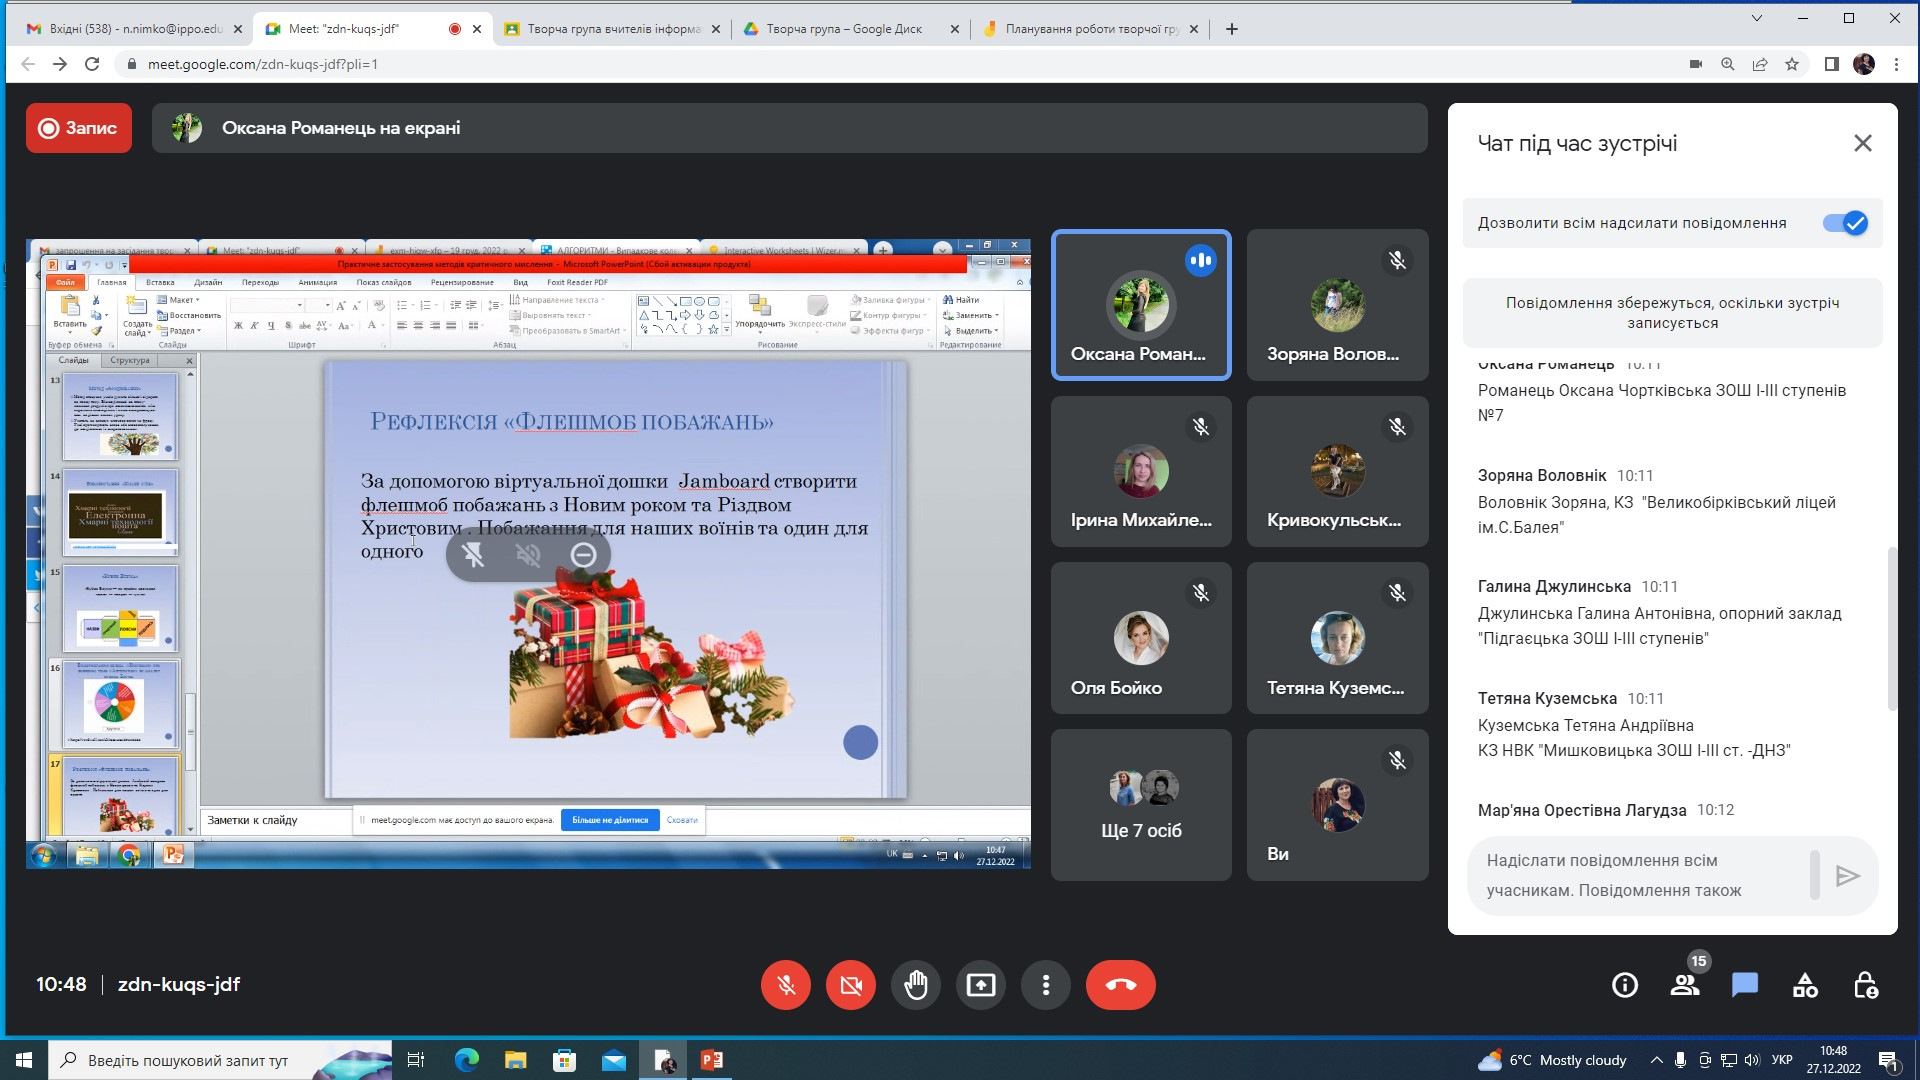Click the present screen button
Viewport: 1920px width, 1080px height.
coord(981,985)
